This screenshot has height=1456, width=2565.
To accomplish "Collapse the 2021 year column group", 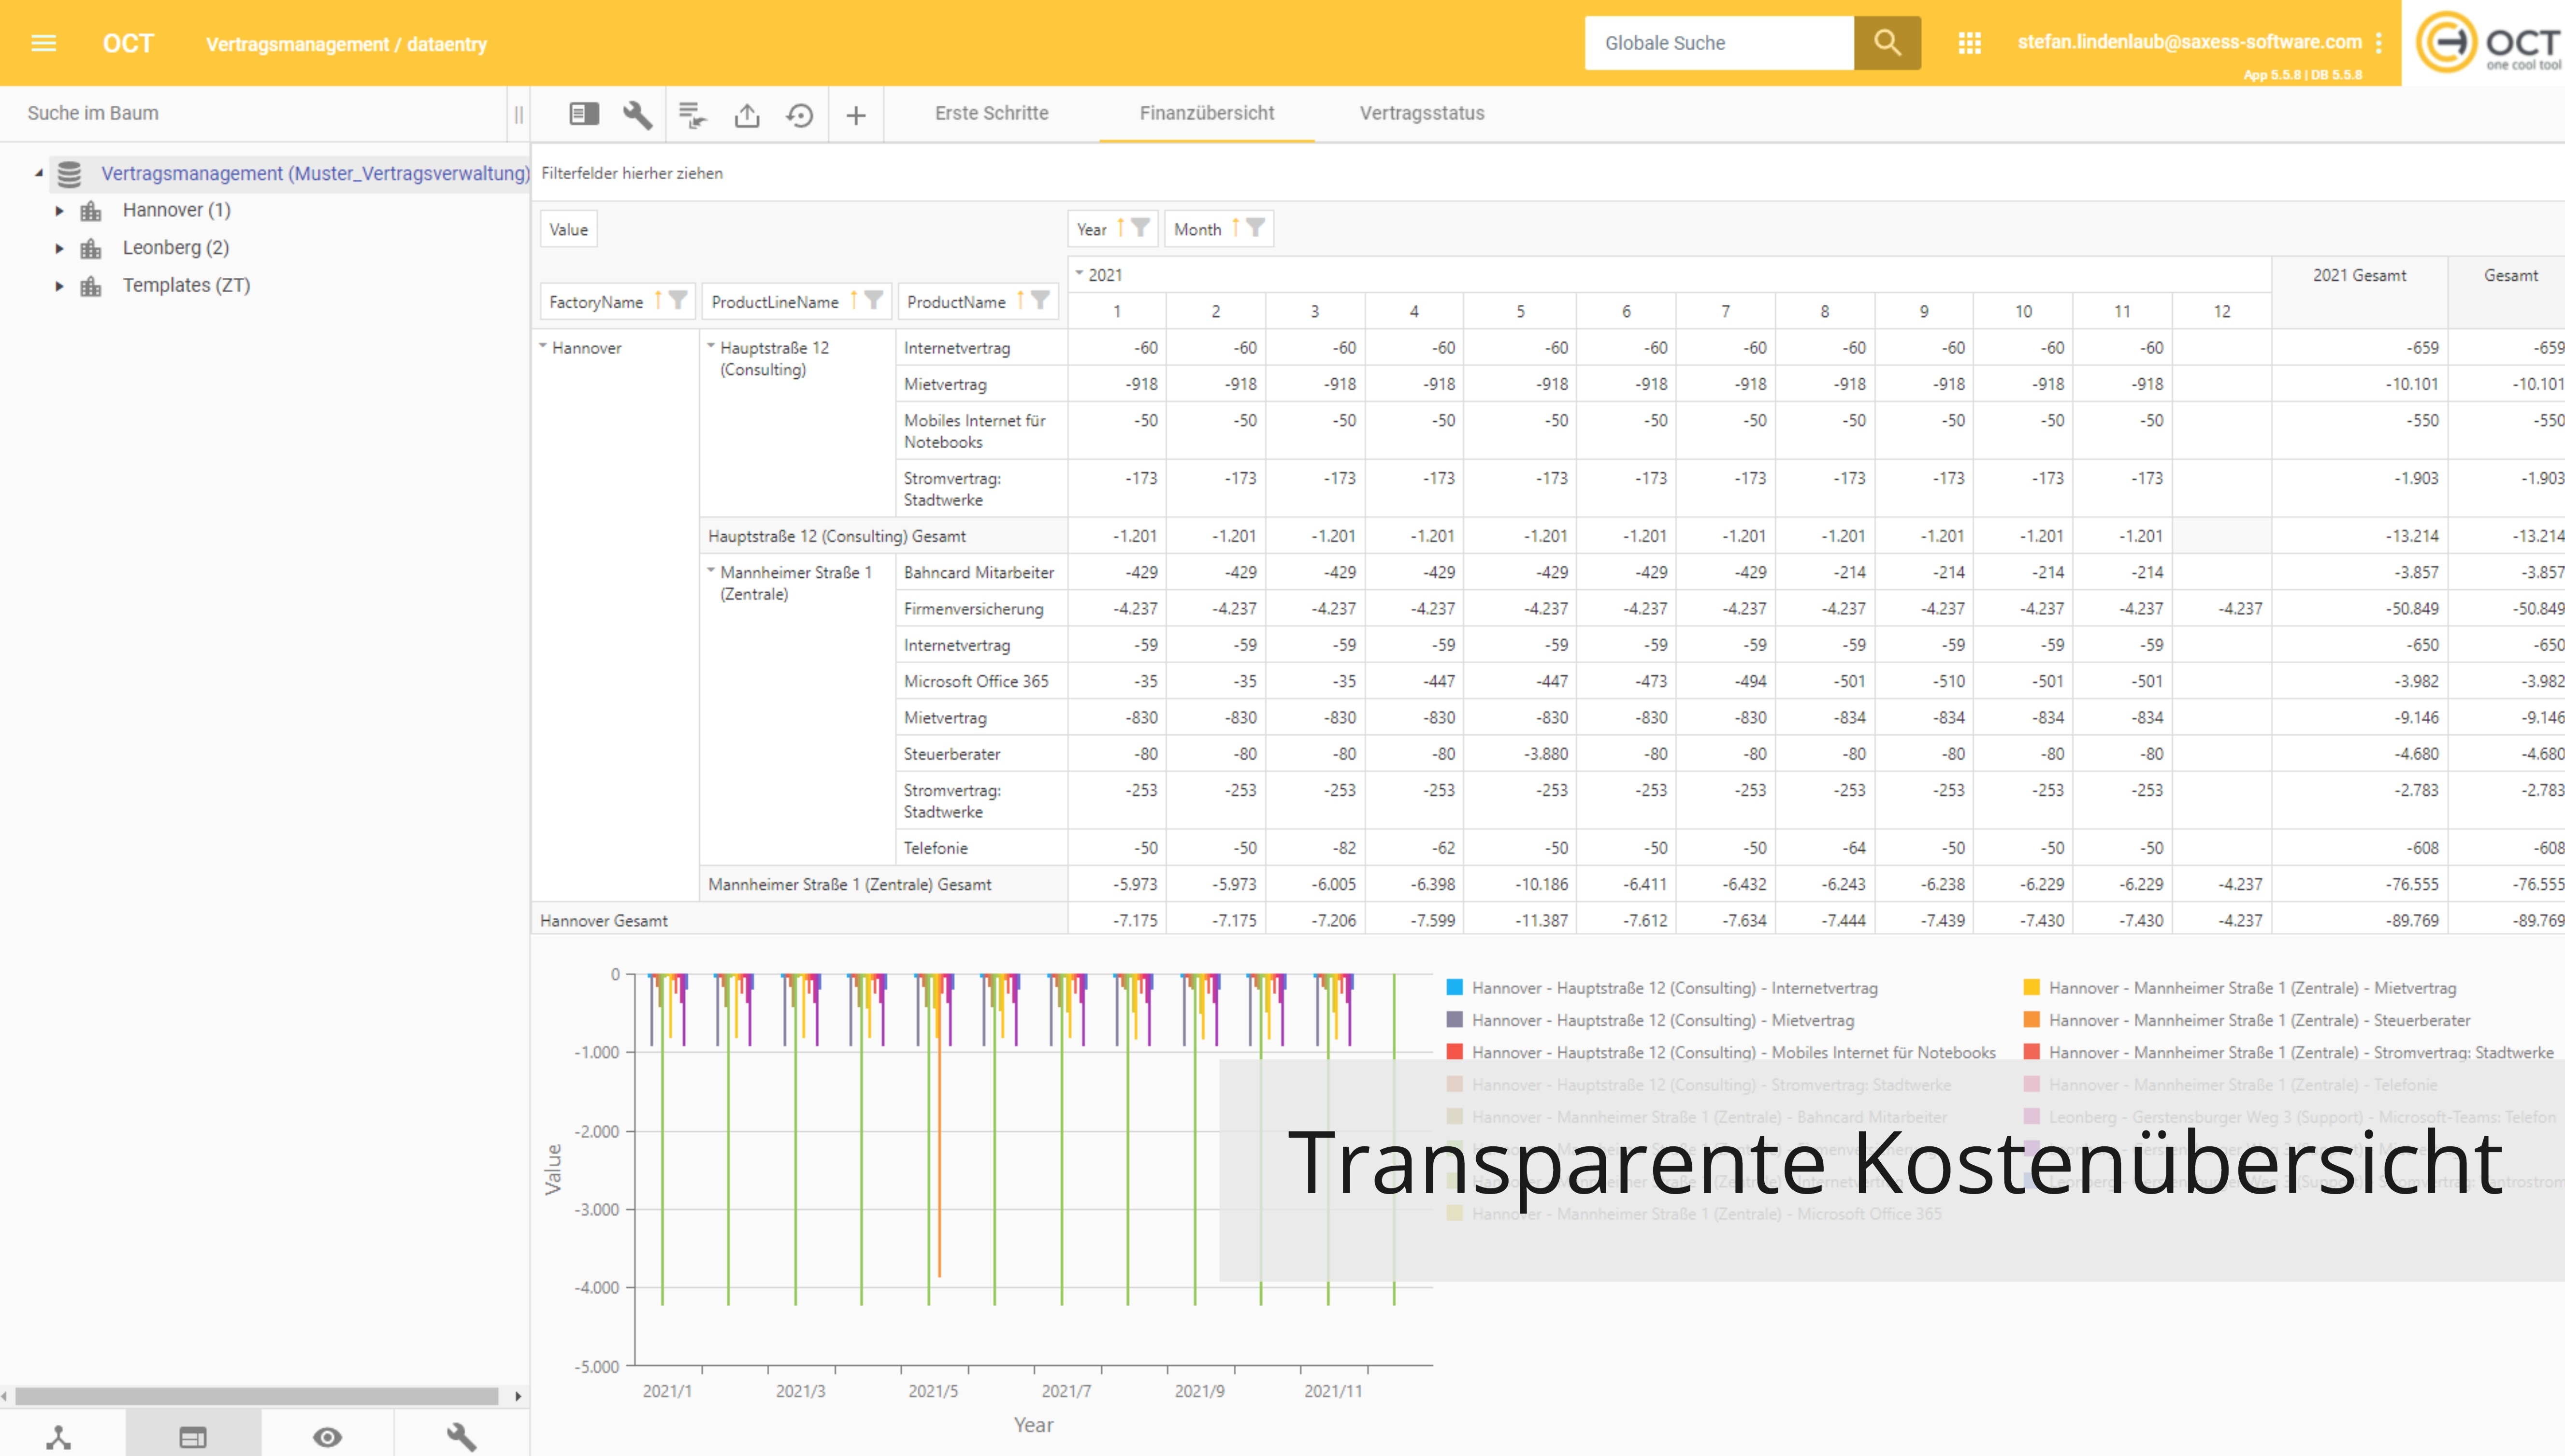I will pos(1079,273).
